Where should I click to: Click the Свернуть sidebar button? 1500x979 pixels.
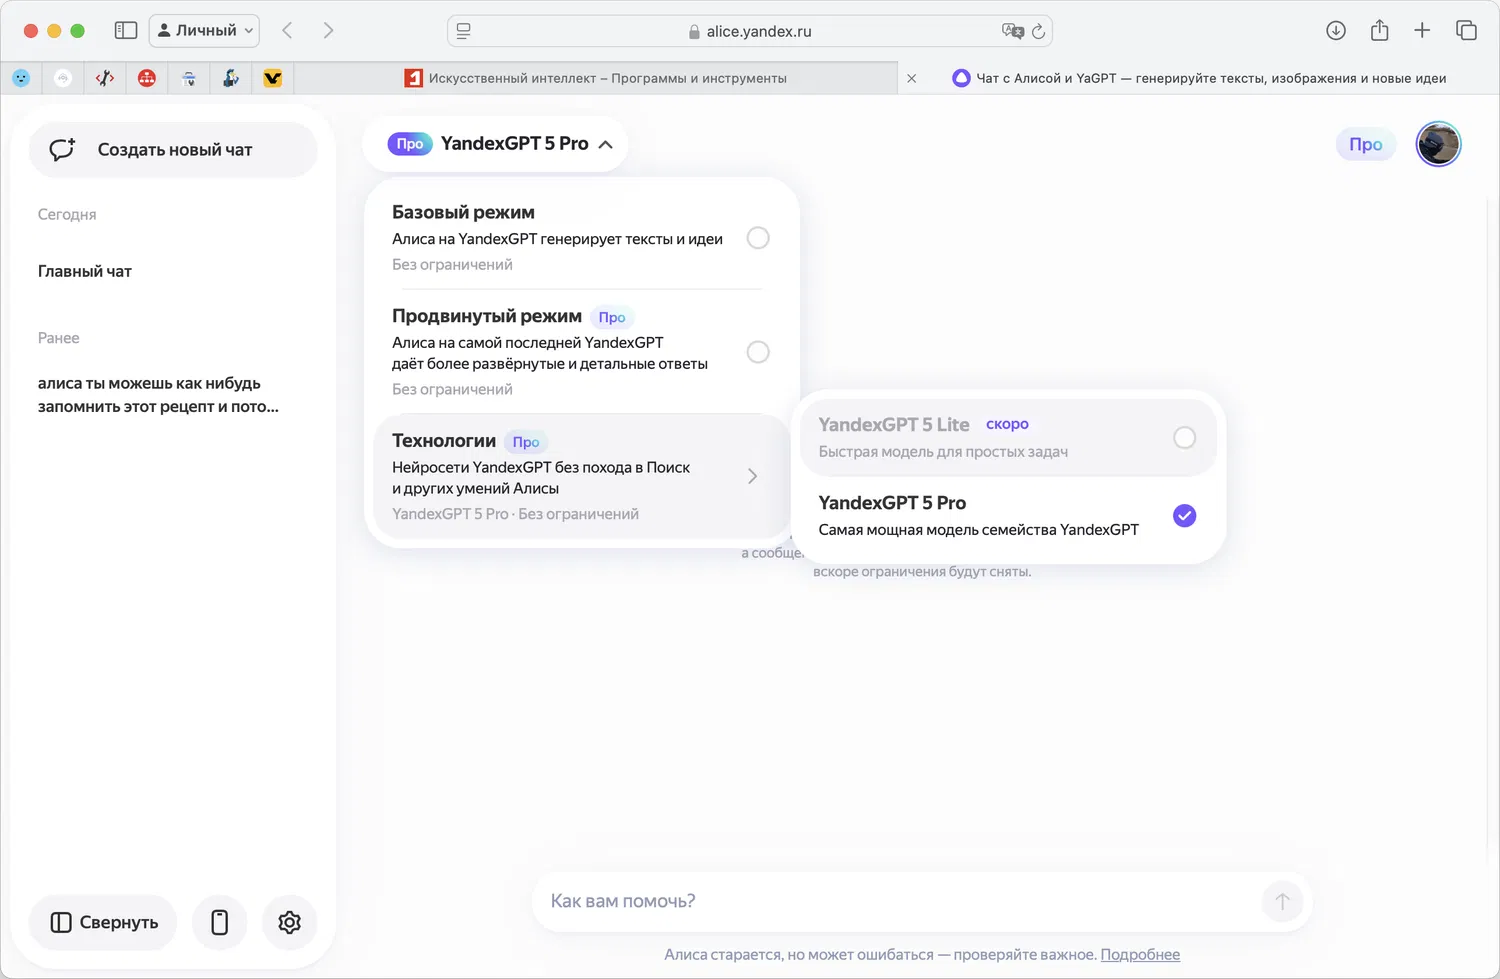click(x=104, y=922)
